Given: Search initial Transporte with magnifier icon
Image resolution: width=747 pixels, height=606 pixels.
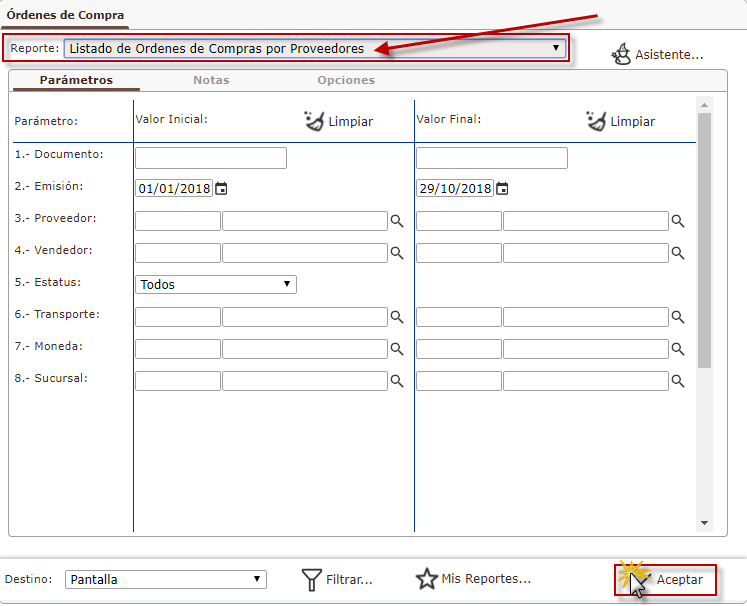Looking at the screenshot, I should click(x=397, y=317).
